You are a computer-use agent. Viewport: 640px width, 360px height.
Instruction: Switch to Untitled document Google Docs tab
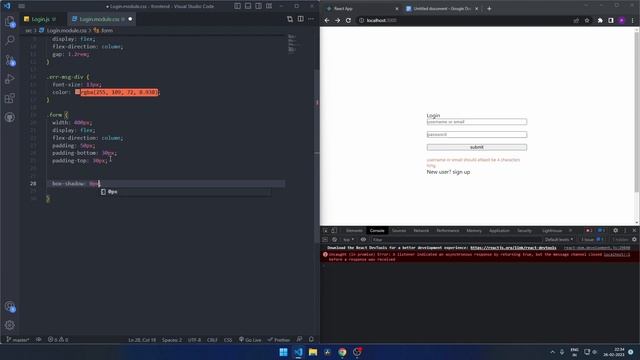pos(441,9)
